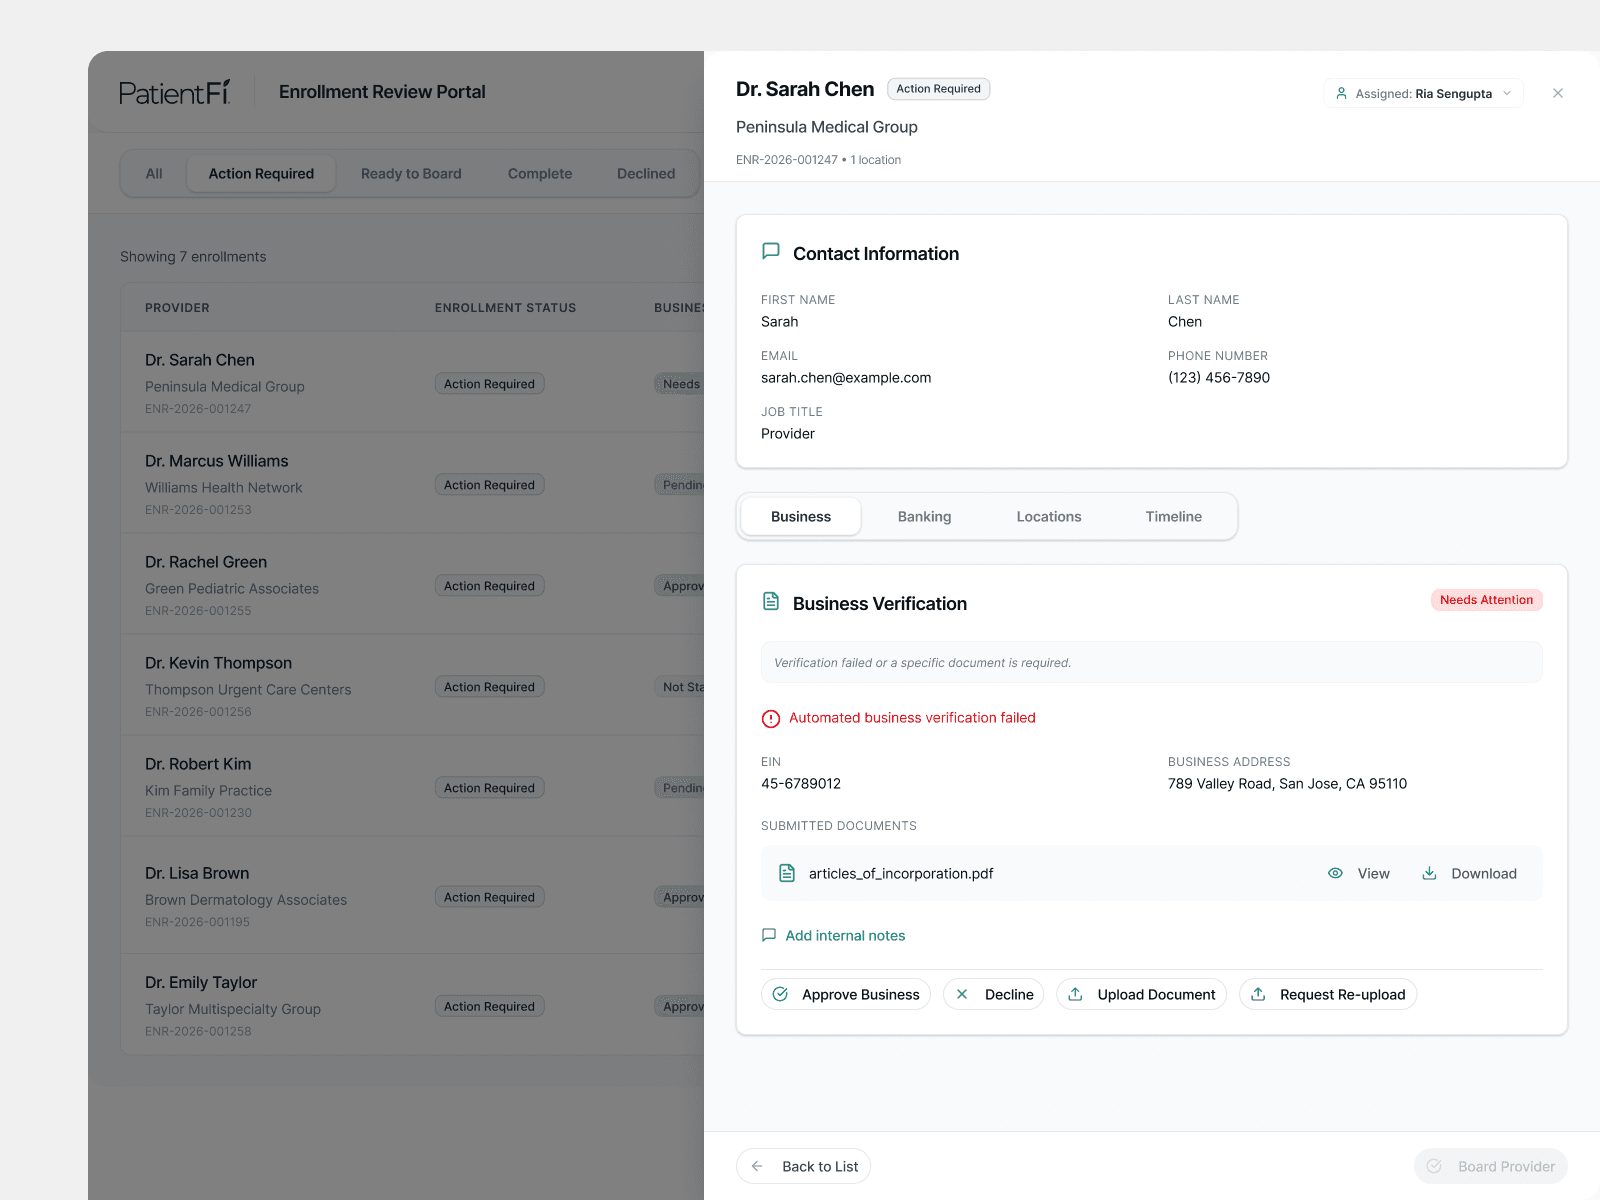Go Back to List

click(804, 1166)
